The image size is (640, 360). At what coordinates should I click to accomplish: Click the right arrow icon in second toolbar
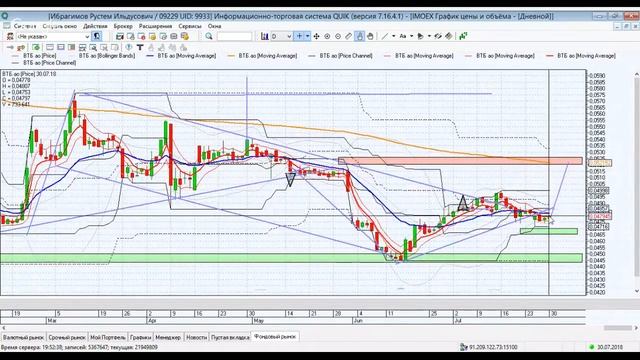click(10, 47)
